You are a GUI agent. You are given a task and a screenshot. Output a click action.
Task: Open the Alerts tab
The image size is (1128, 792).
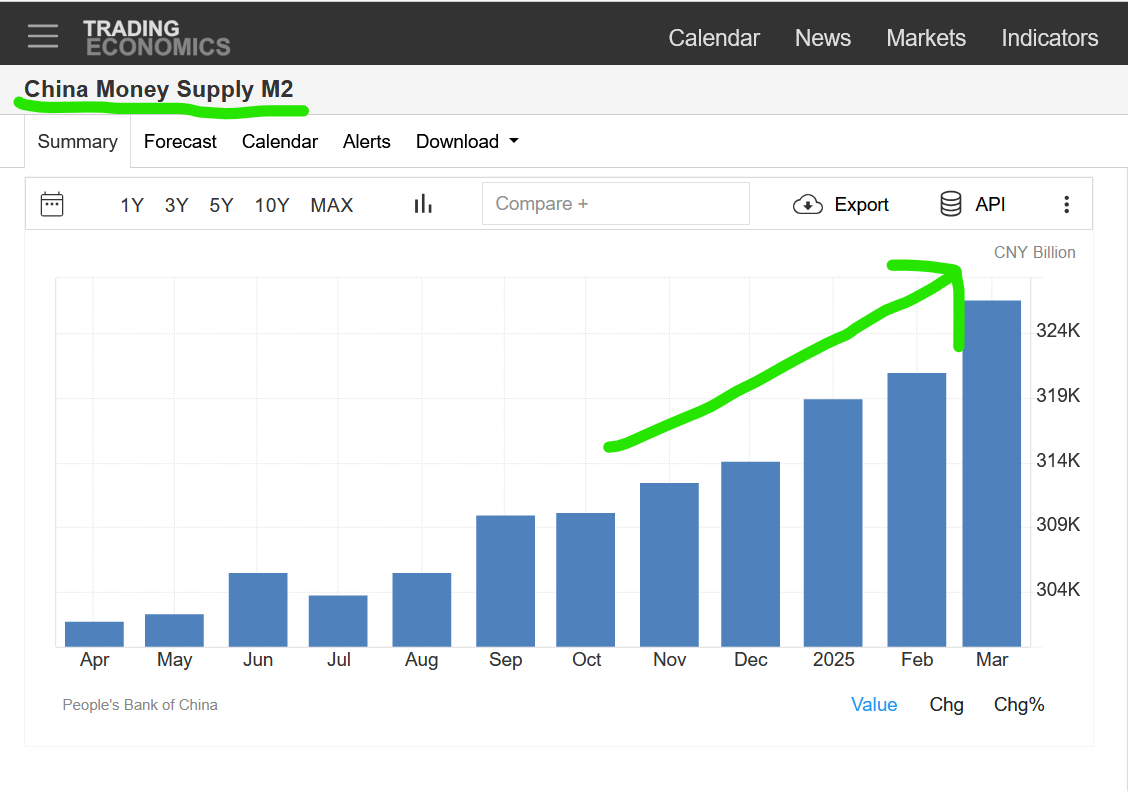point(366,142)
